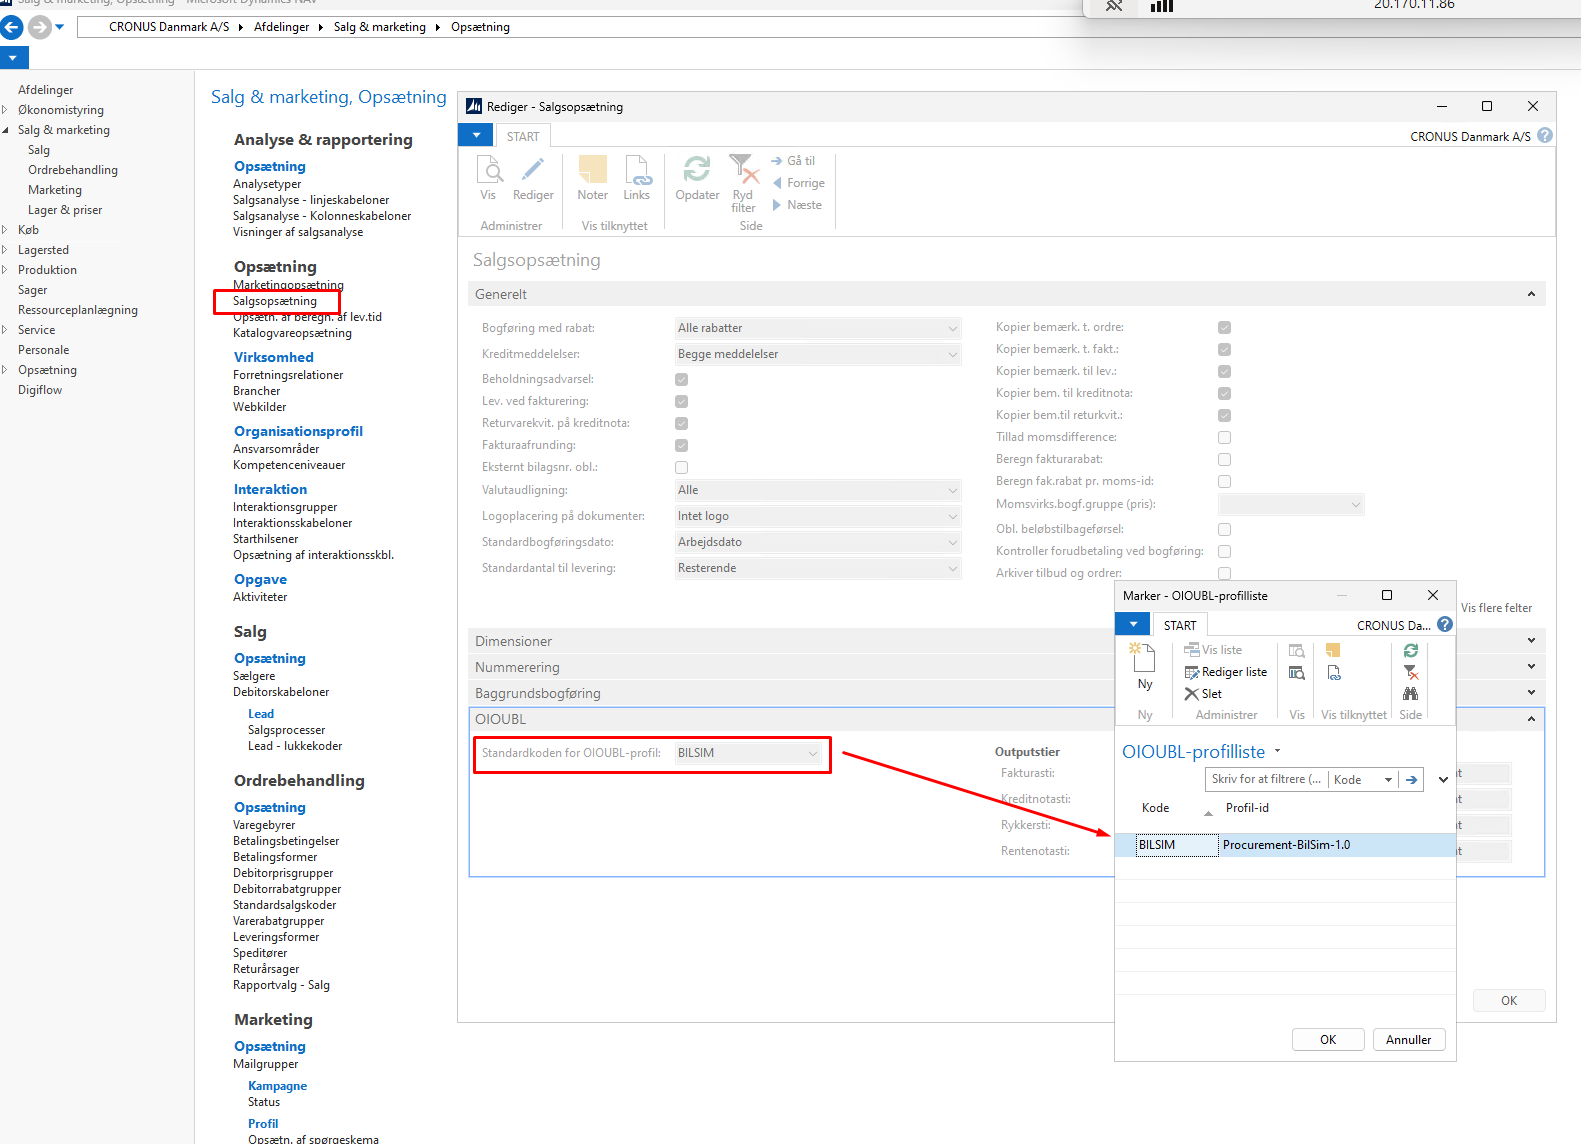The height and width of the screenshot is (1144, 1581).
Task: Click the Rediger liste icon
Action: coord(1192,672)
